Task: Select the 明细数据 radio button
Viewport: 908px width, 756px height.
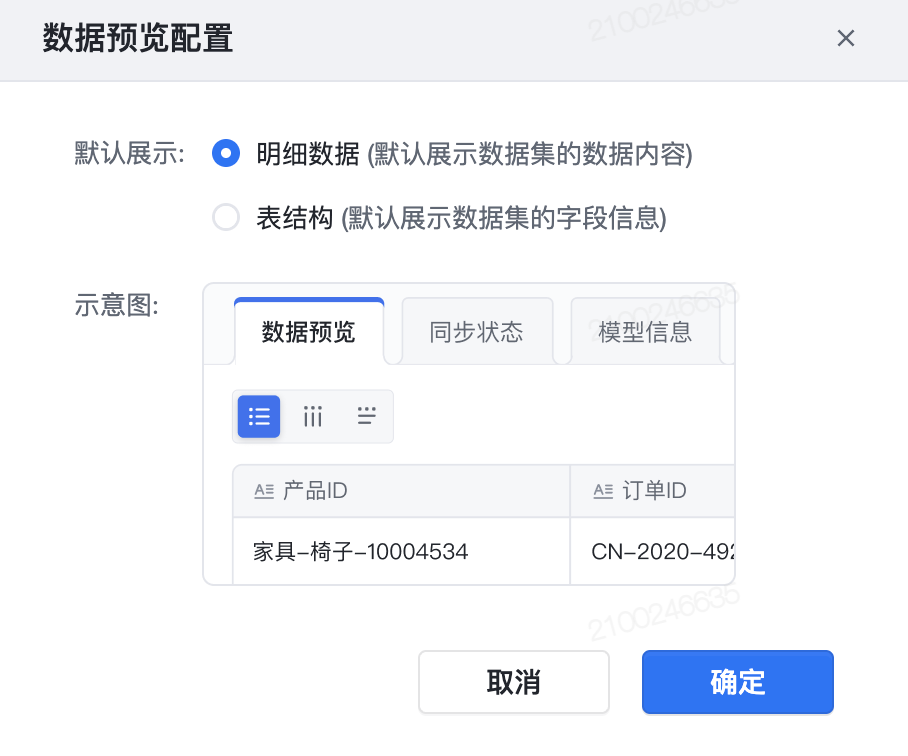Action: pyautogui.click(x=226, y=154)
